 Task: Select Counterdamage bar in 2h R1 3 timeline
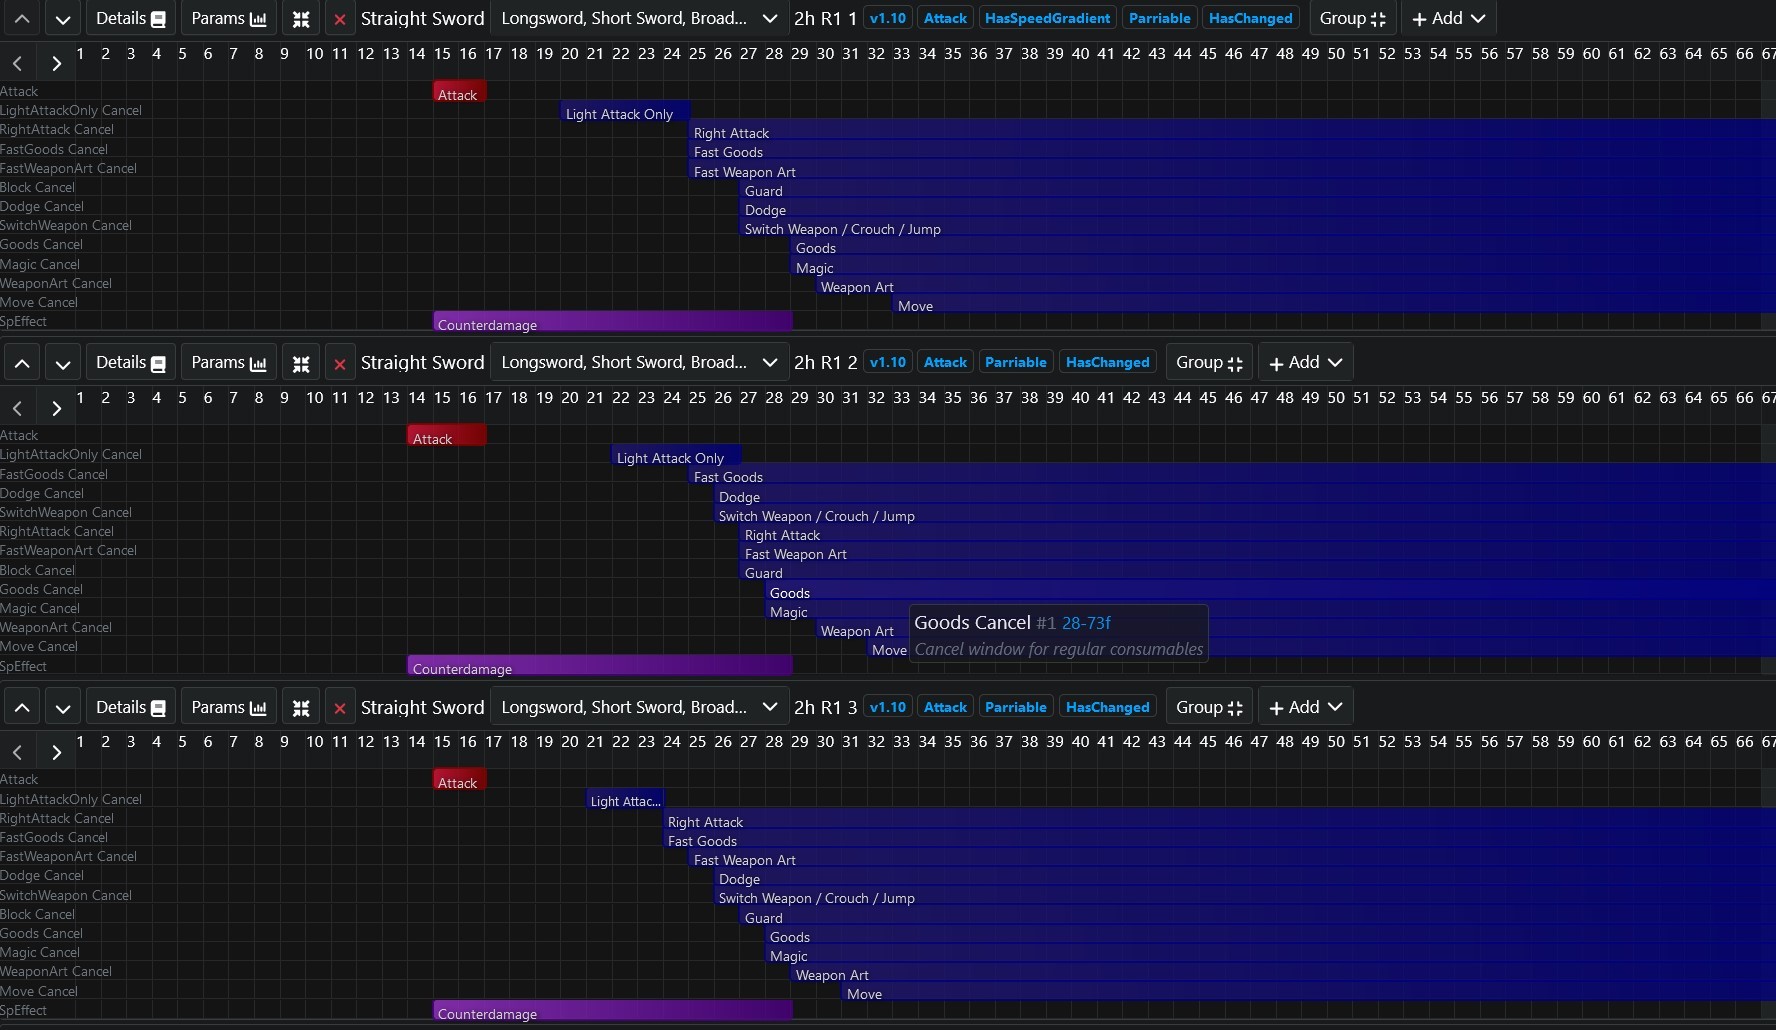pos(613,1012)
